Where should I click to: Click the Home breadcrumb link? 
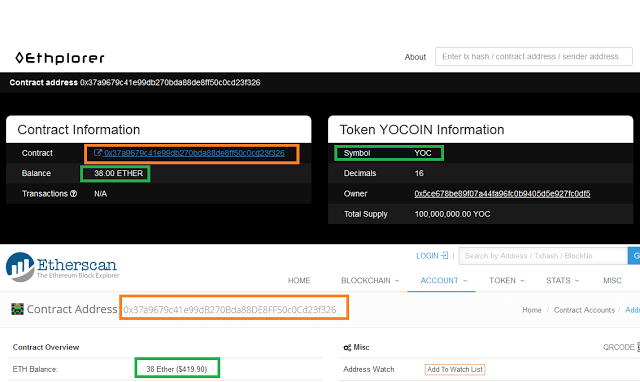tap(531, 310)
